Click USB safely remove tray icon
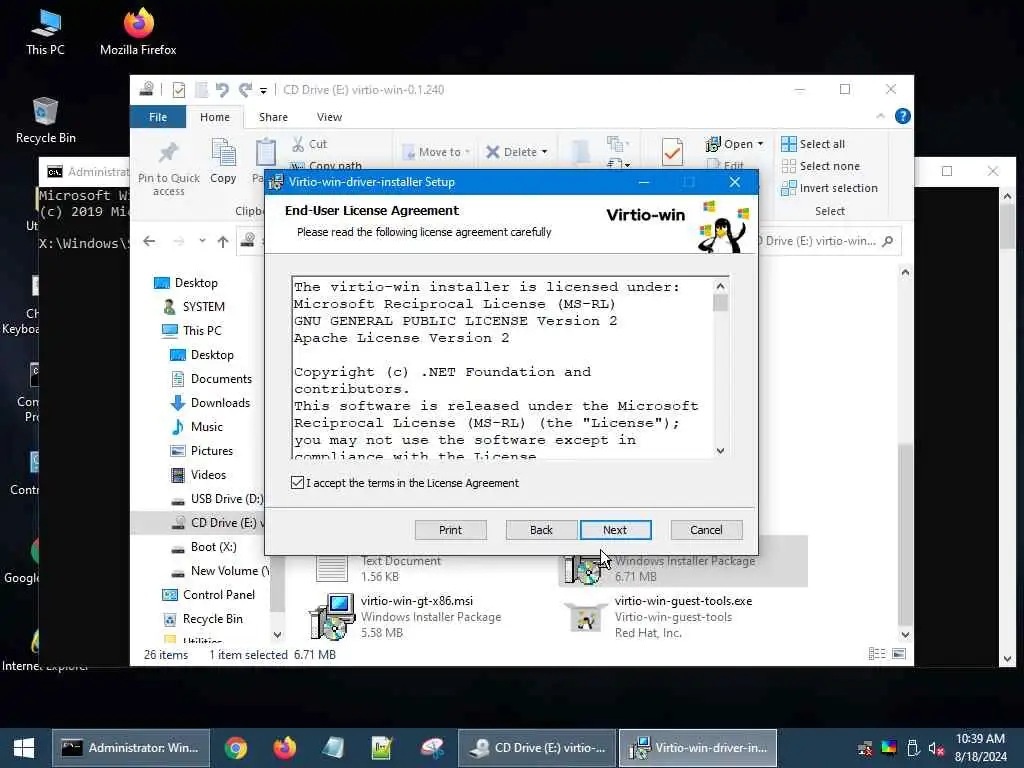Screen dimensions: 1024x768 point(913,748)
